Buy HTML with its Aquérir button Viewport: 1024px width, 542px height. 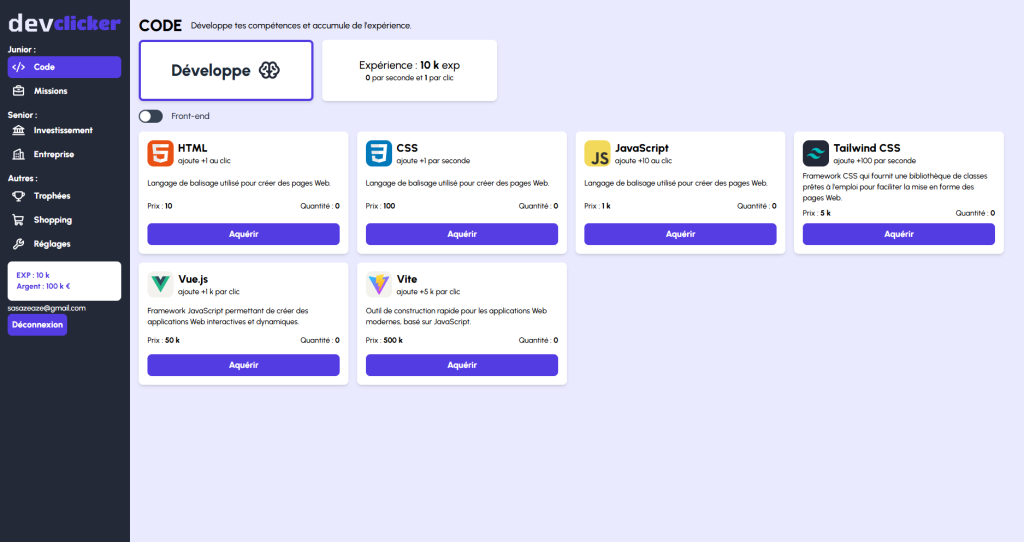[x=243, y=234]
